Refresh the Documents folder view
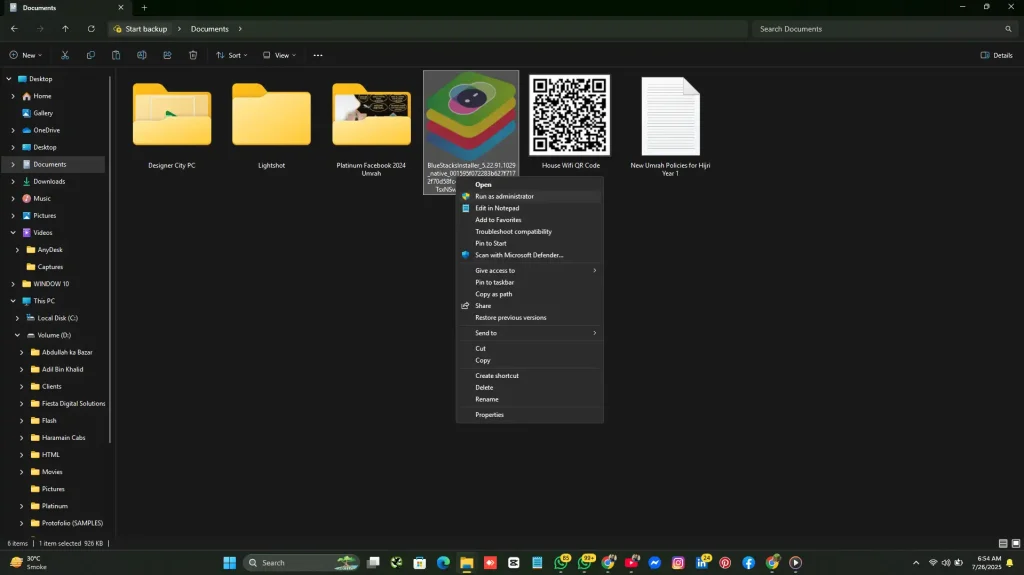The image size is (1024, 575). click(91, 29)
